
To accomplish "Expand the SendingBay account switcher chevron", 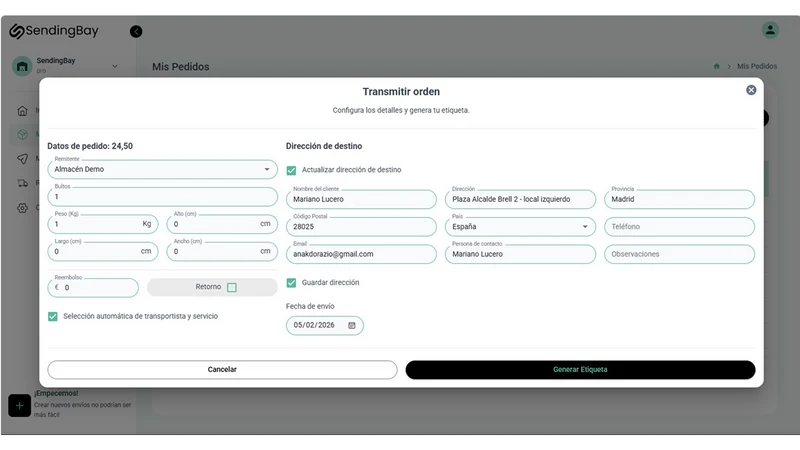I will [x=115, y=66].
